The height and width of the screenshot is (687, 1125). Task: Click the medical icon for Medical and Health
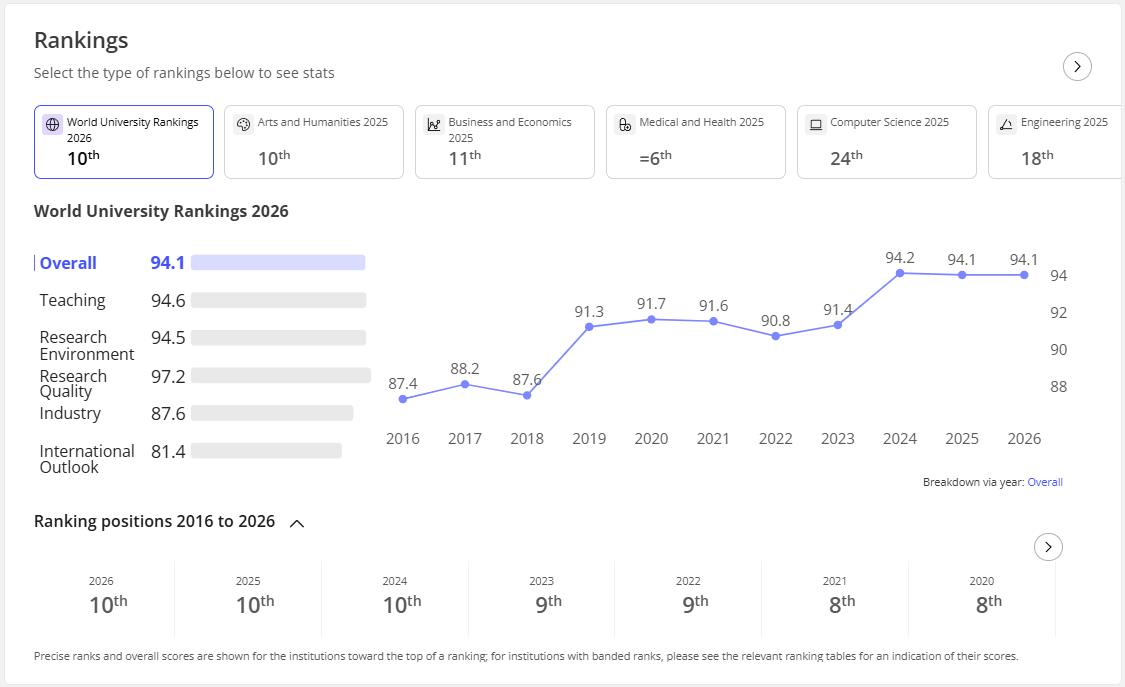coord(625,124)
